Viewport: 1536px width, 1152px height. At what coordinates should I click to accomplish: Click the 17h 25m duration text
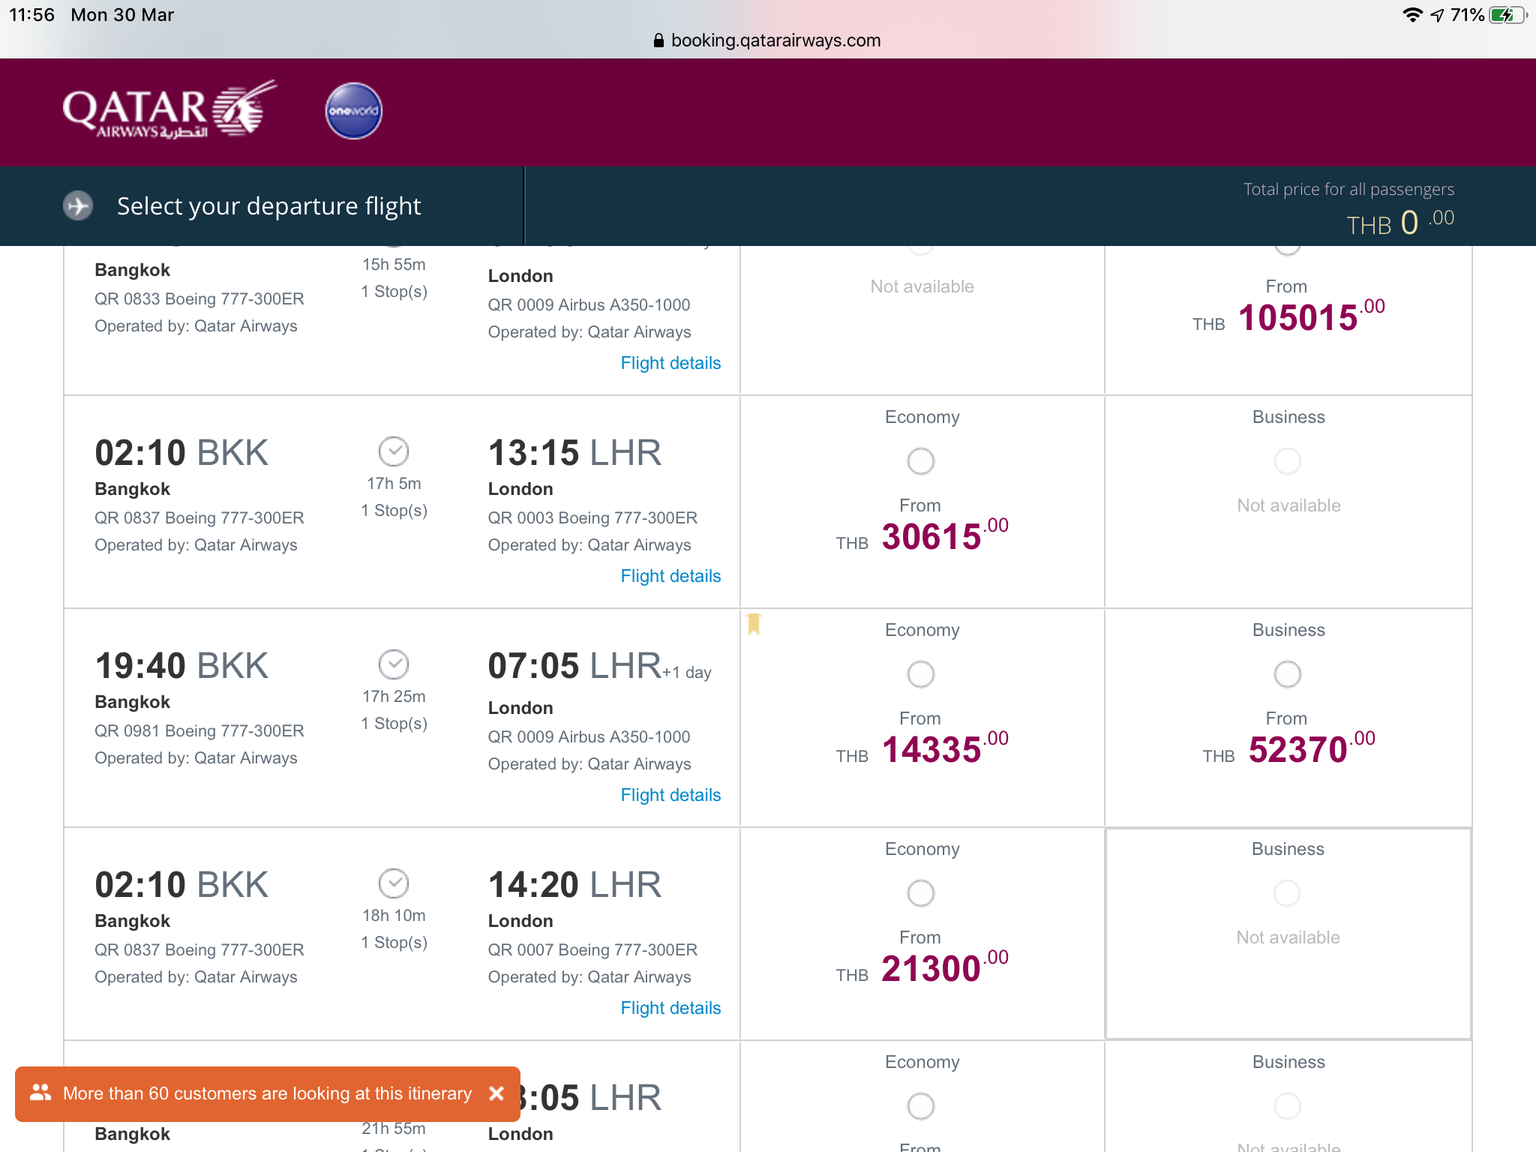coord(394,696)
